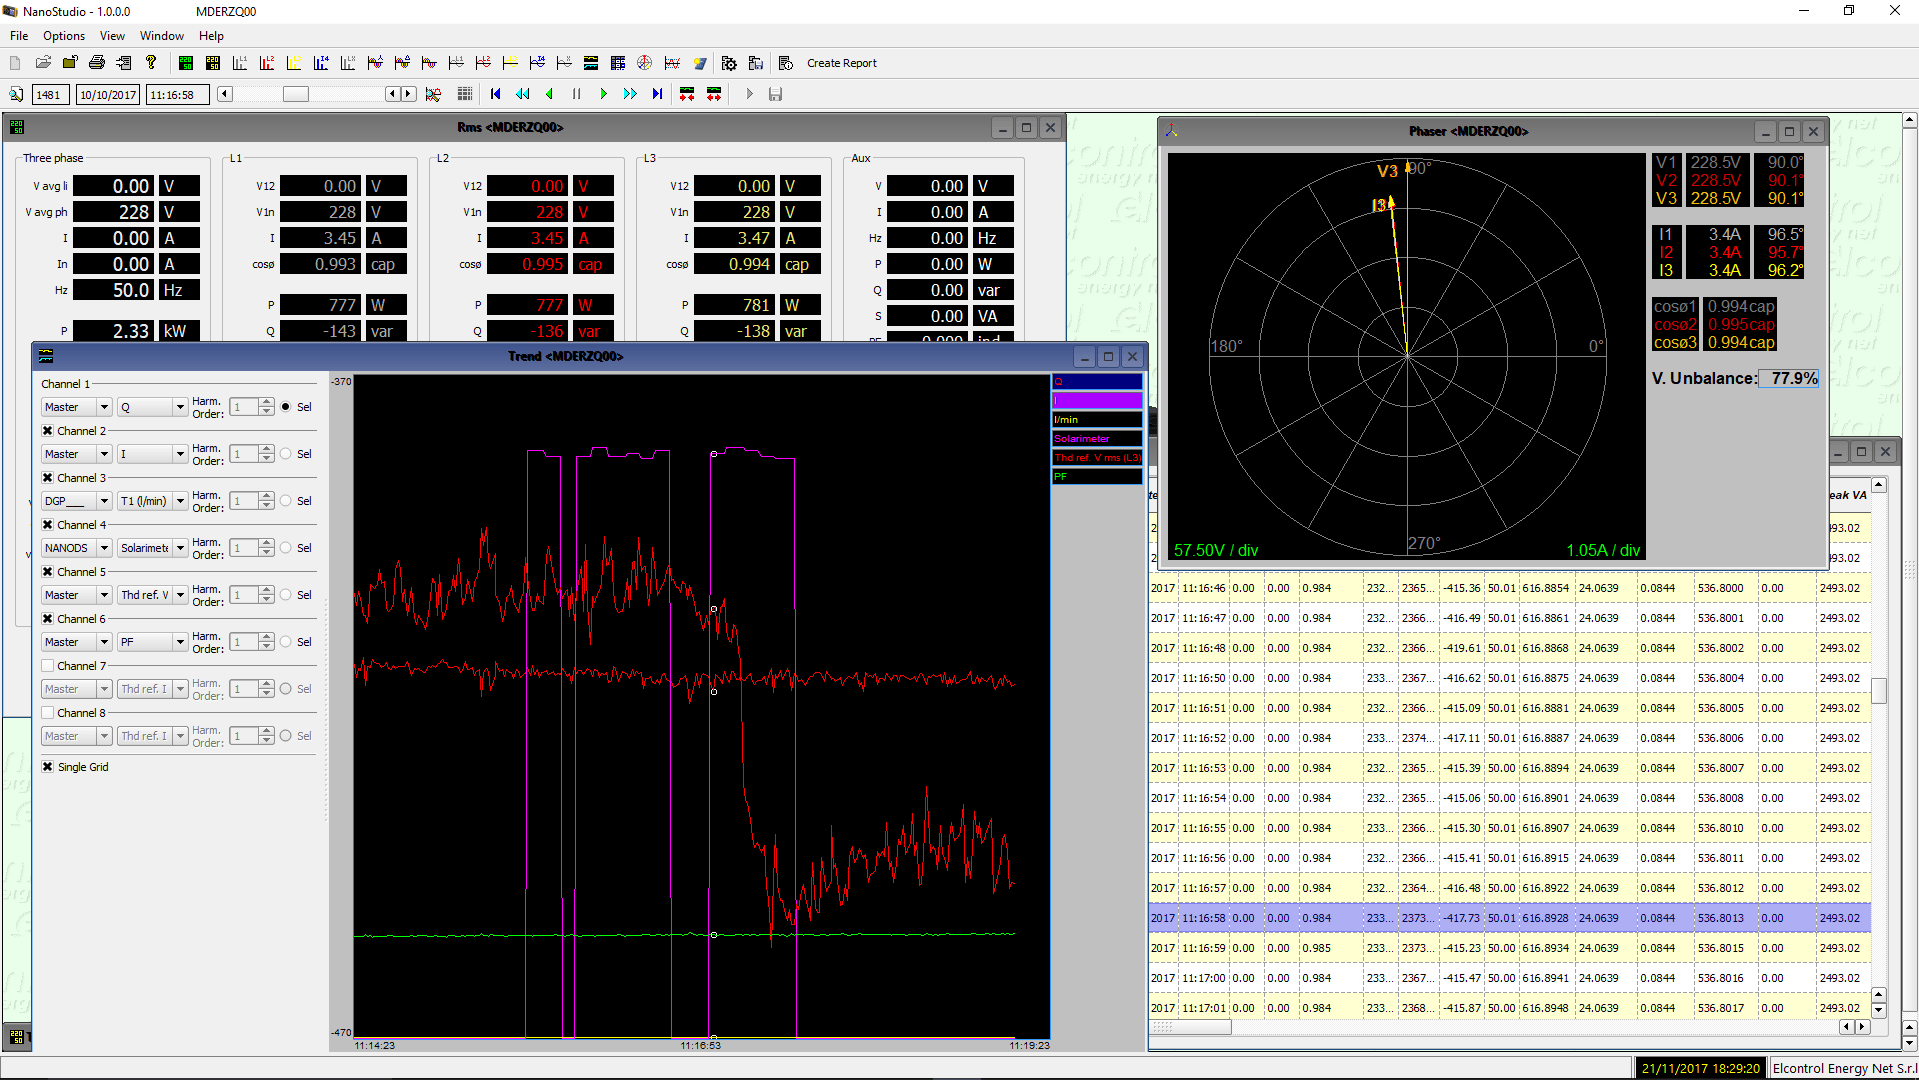
Task: Click the settings gear icon in the toolbar
Action: pyautogui.click(x=729, y=63)
